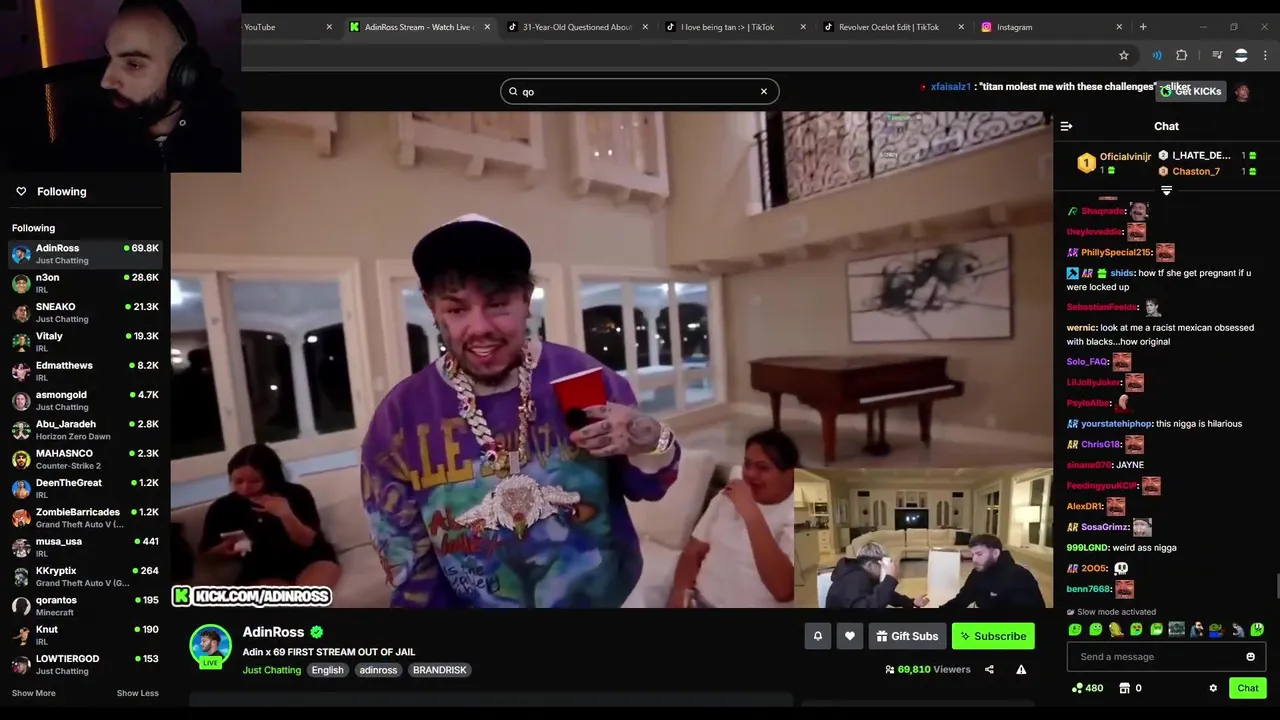The image size is (1280, 720).
Task: Open ZombieBarricades channel in sidebar
Action: pos(85,518)
